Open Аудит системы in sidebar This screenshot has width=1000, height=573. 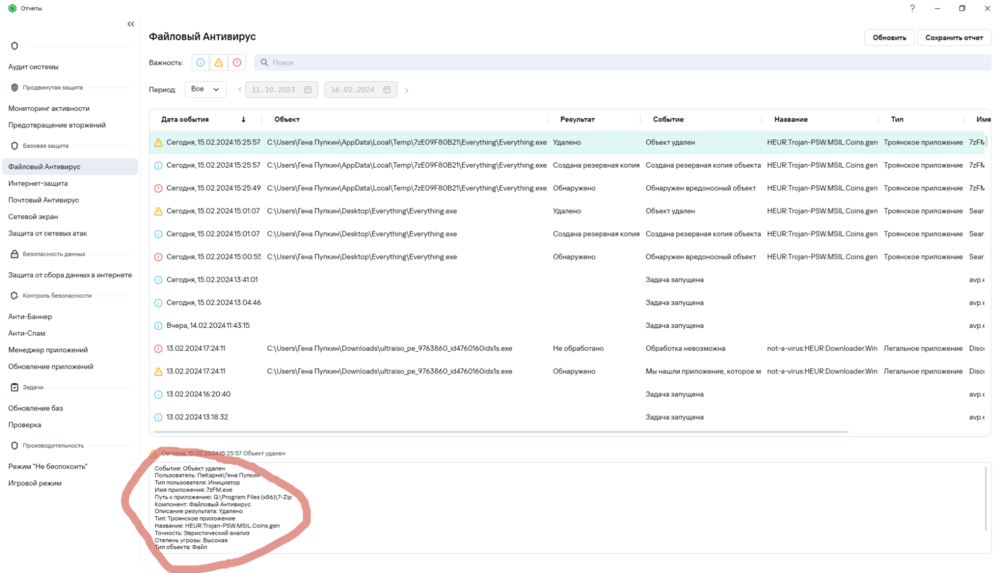coord(33,67)
